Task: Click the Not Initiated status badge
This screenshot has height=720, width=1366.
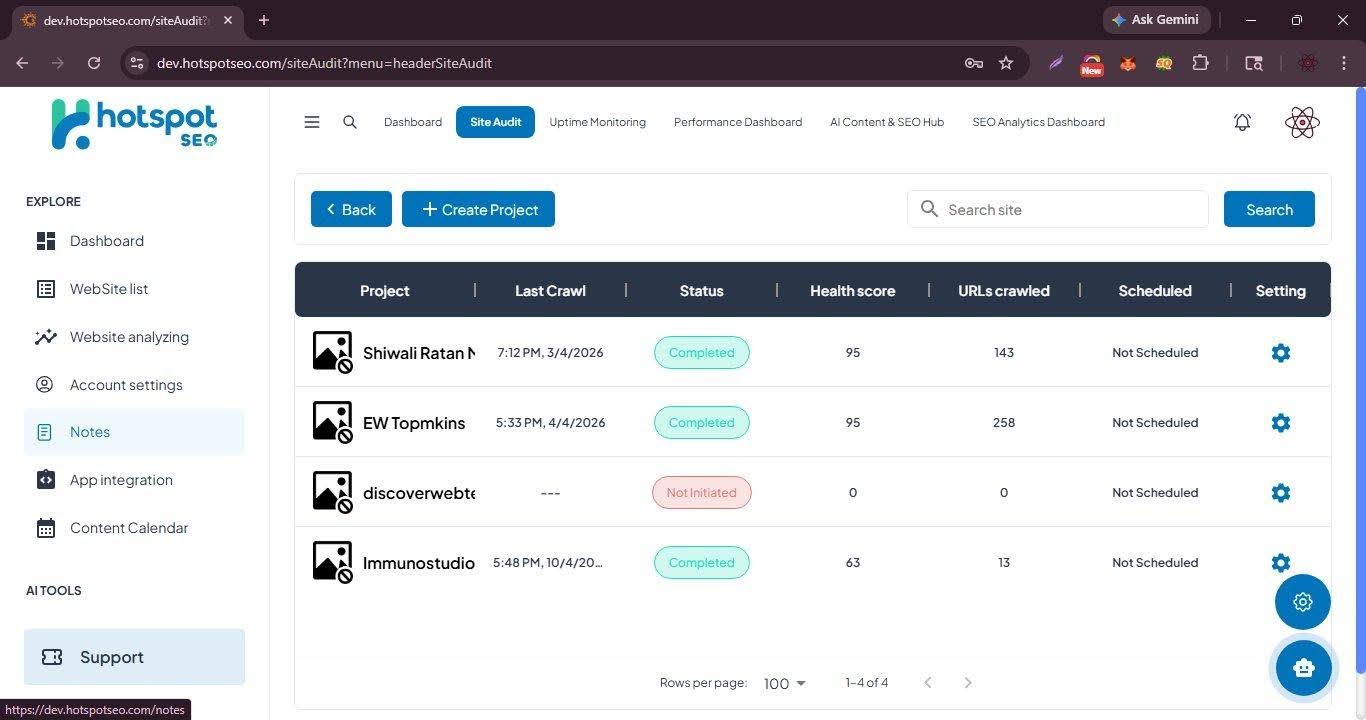Action: (x=701, y=492)
